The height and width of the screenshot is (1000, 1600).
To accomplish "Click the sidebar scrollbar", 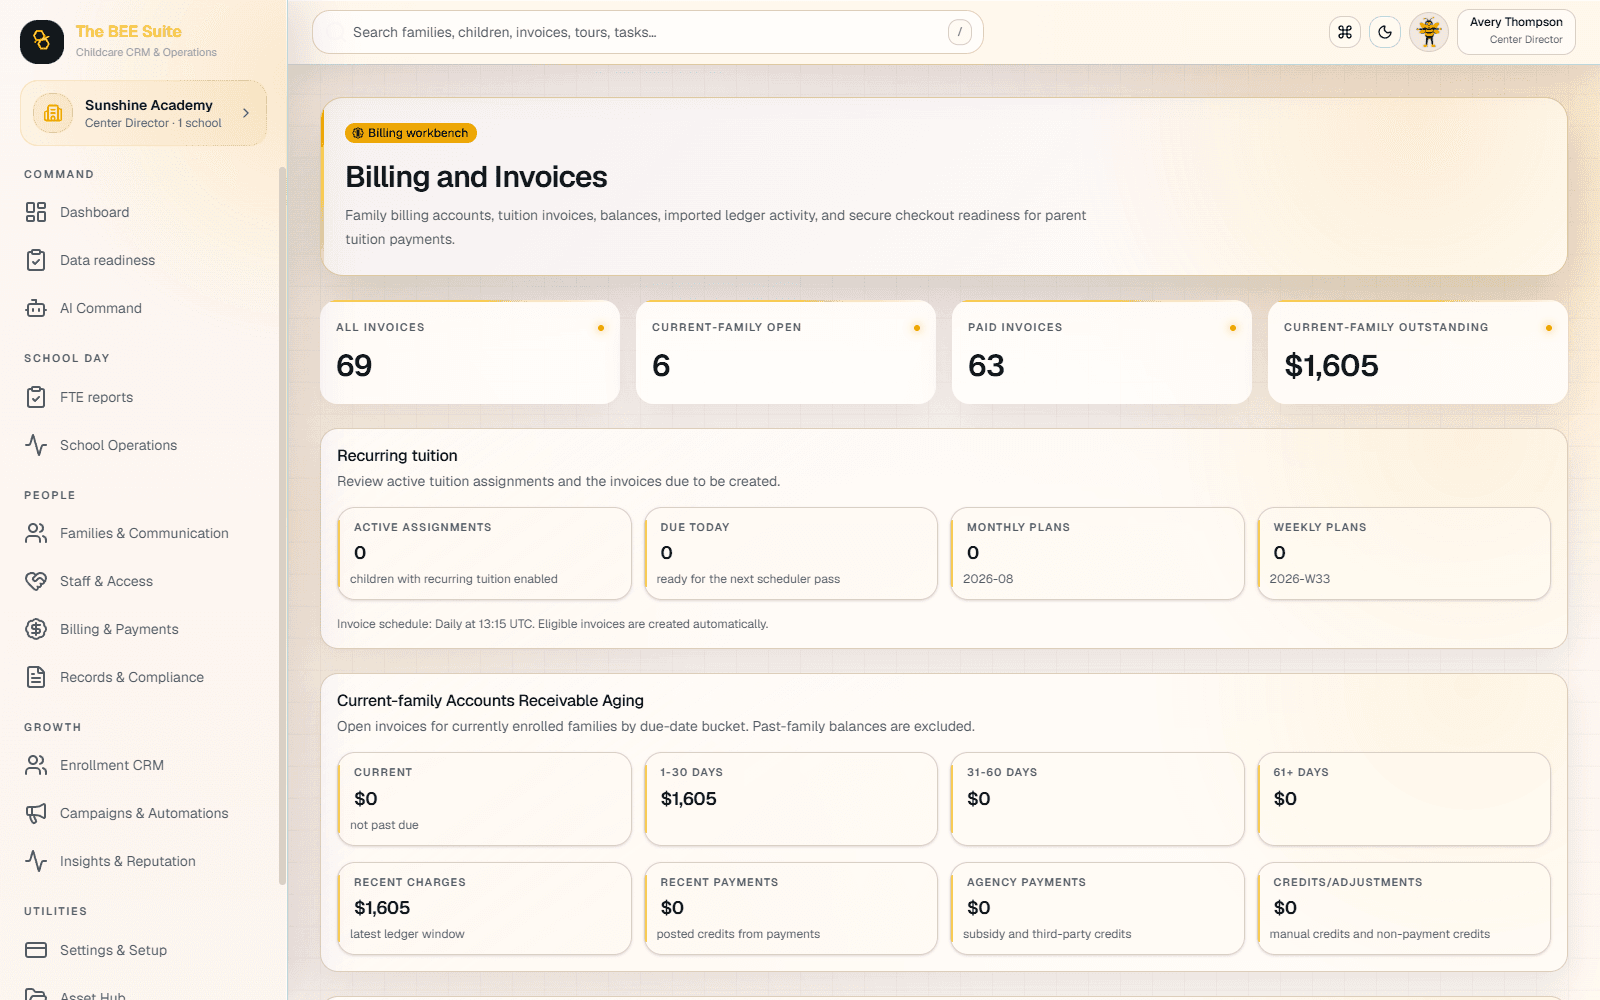I will tap(282, 525).
